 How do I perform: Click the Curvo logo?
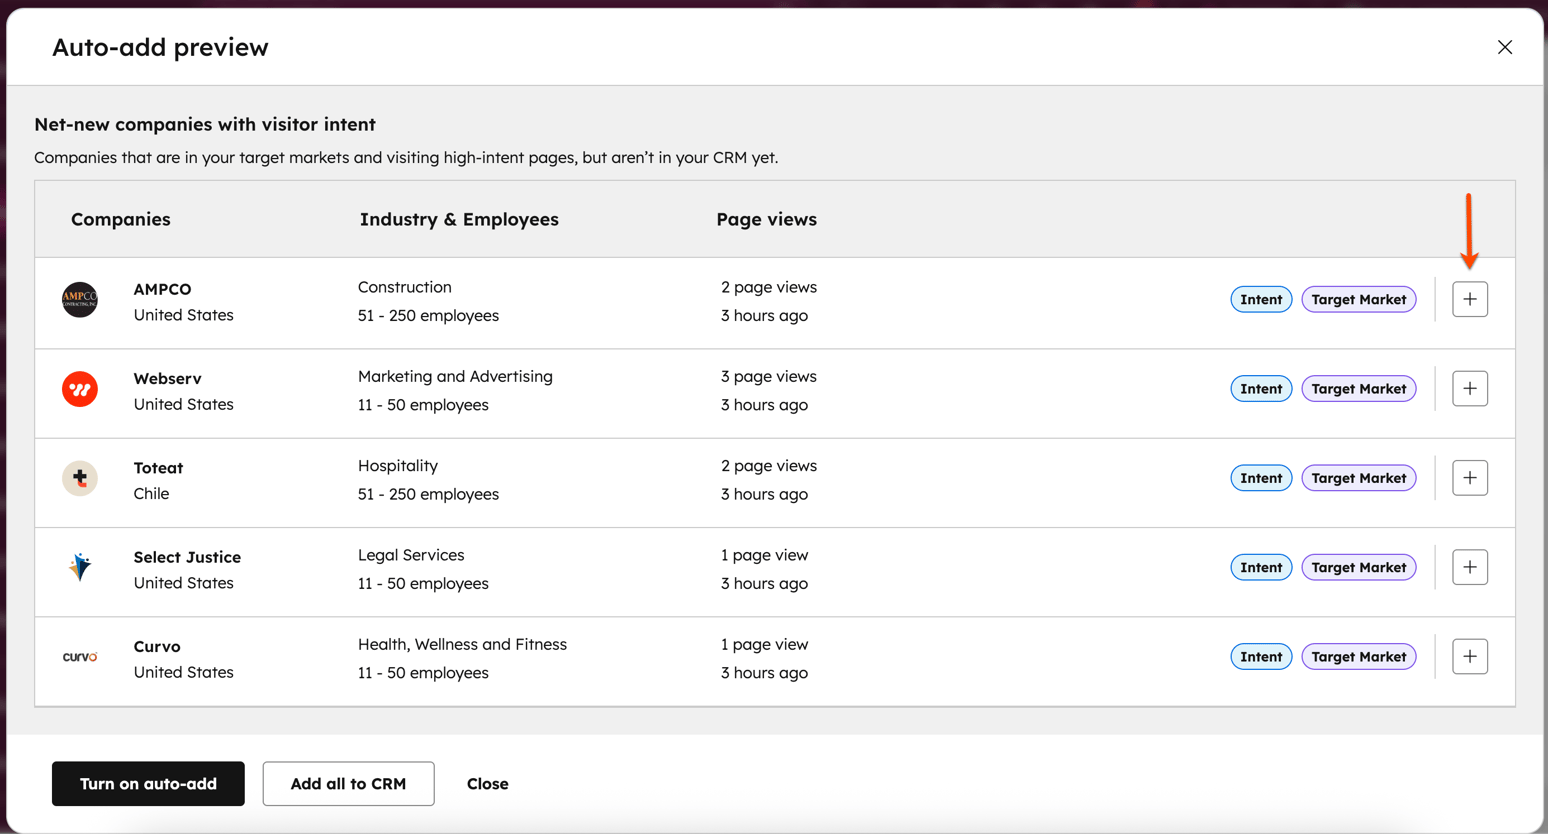coord(80,657)
